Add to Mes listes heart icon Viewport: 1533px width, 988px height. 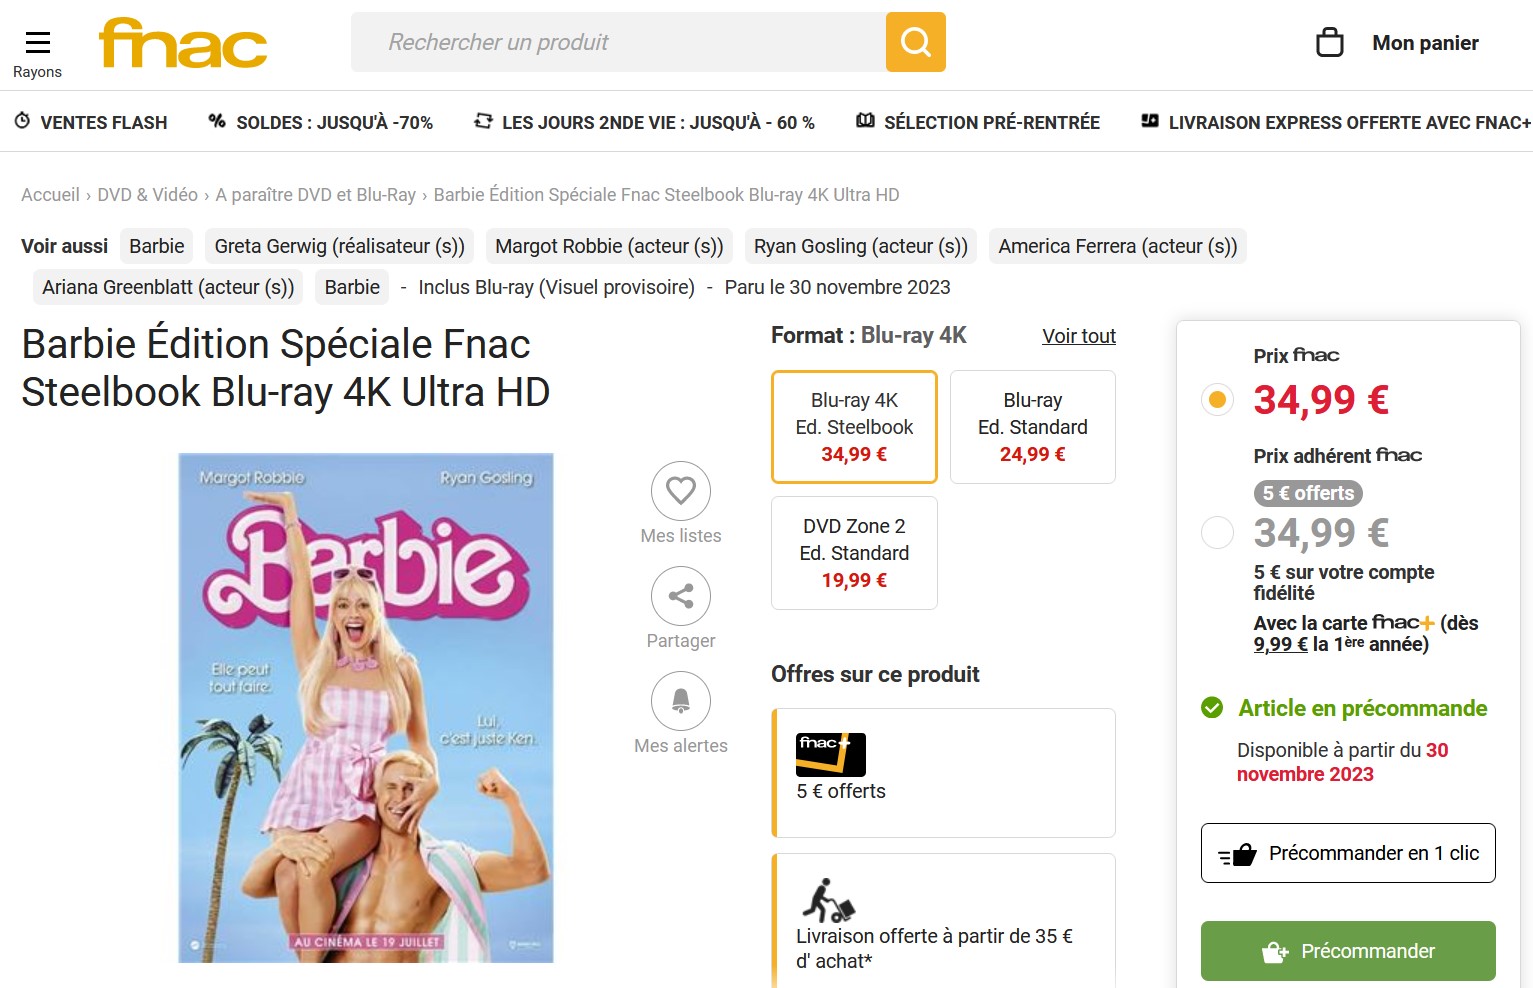(x=681, y=491)
